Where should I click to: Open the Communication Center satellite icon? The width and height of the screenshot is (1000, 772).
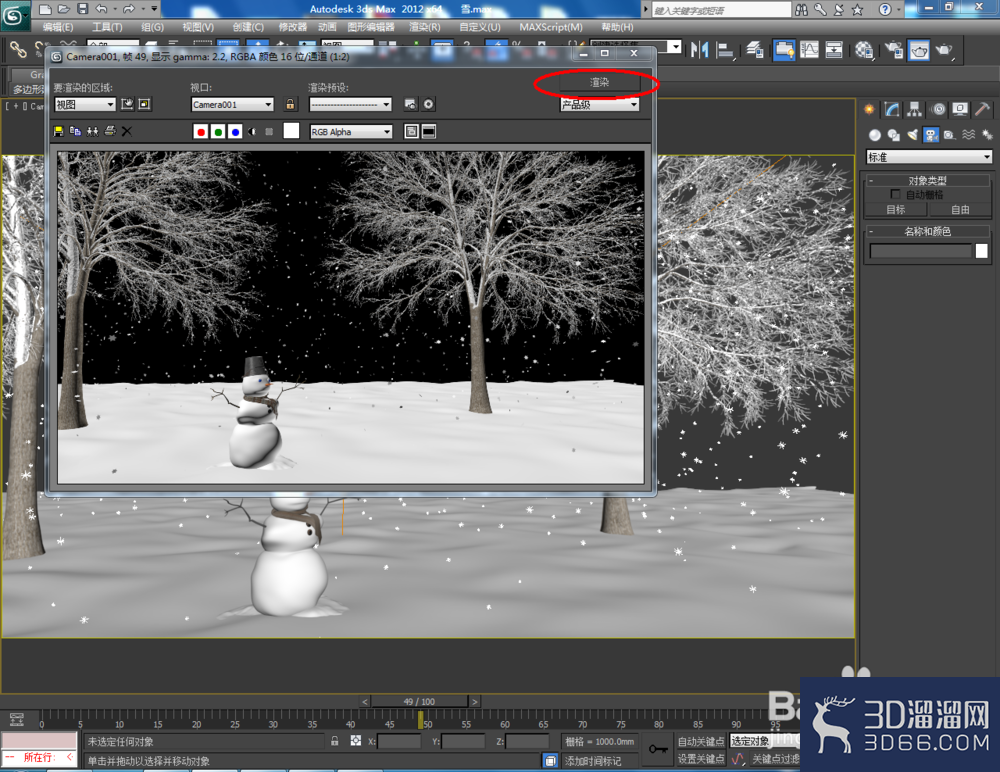click(x=839, y=10)
